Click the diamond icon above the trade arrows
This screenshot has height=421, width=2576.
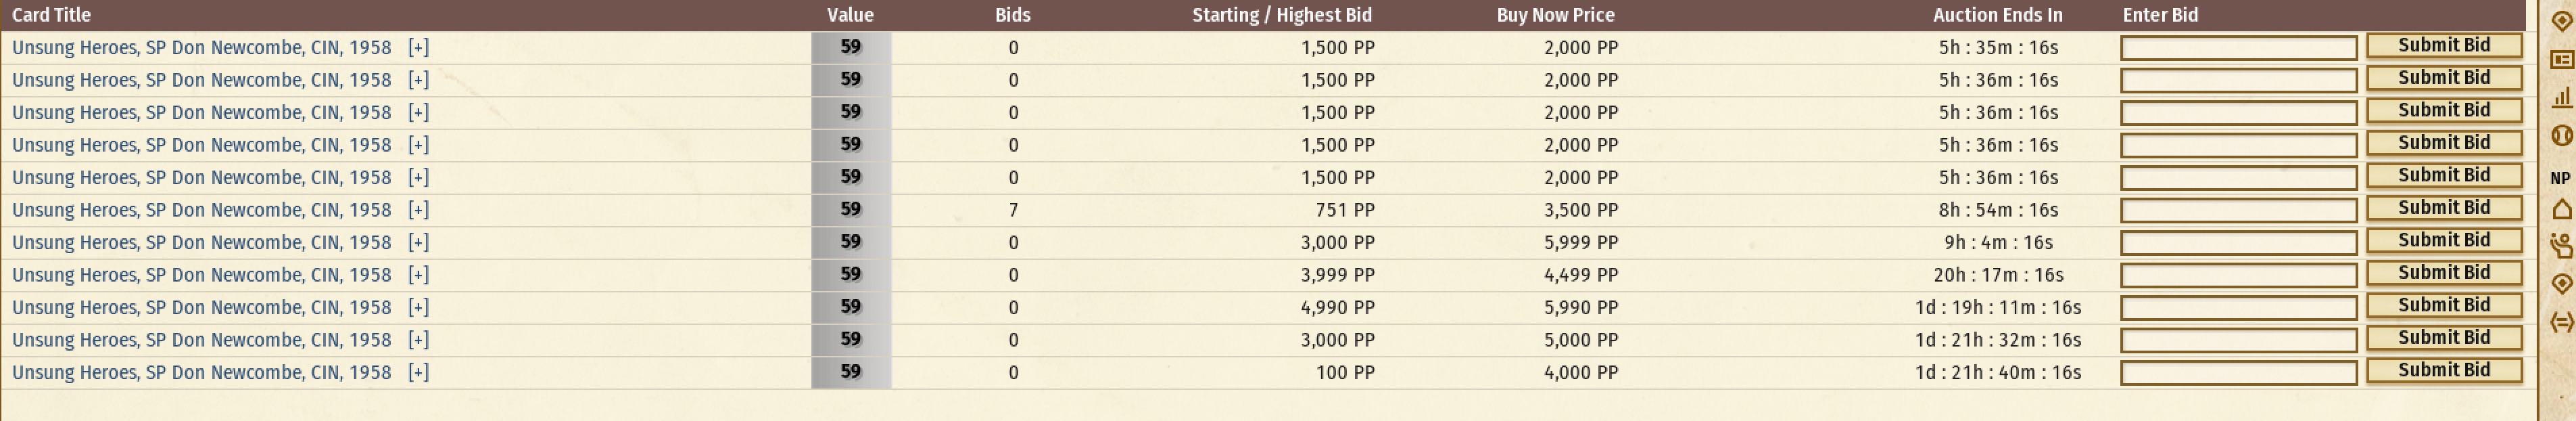click(x=2562, y=284)
